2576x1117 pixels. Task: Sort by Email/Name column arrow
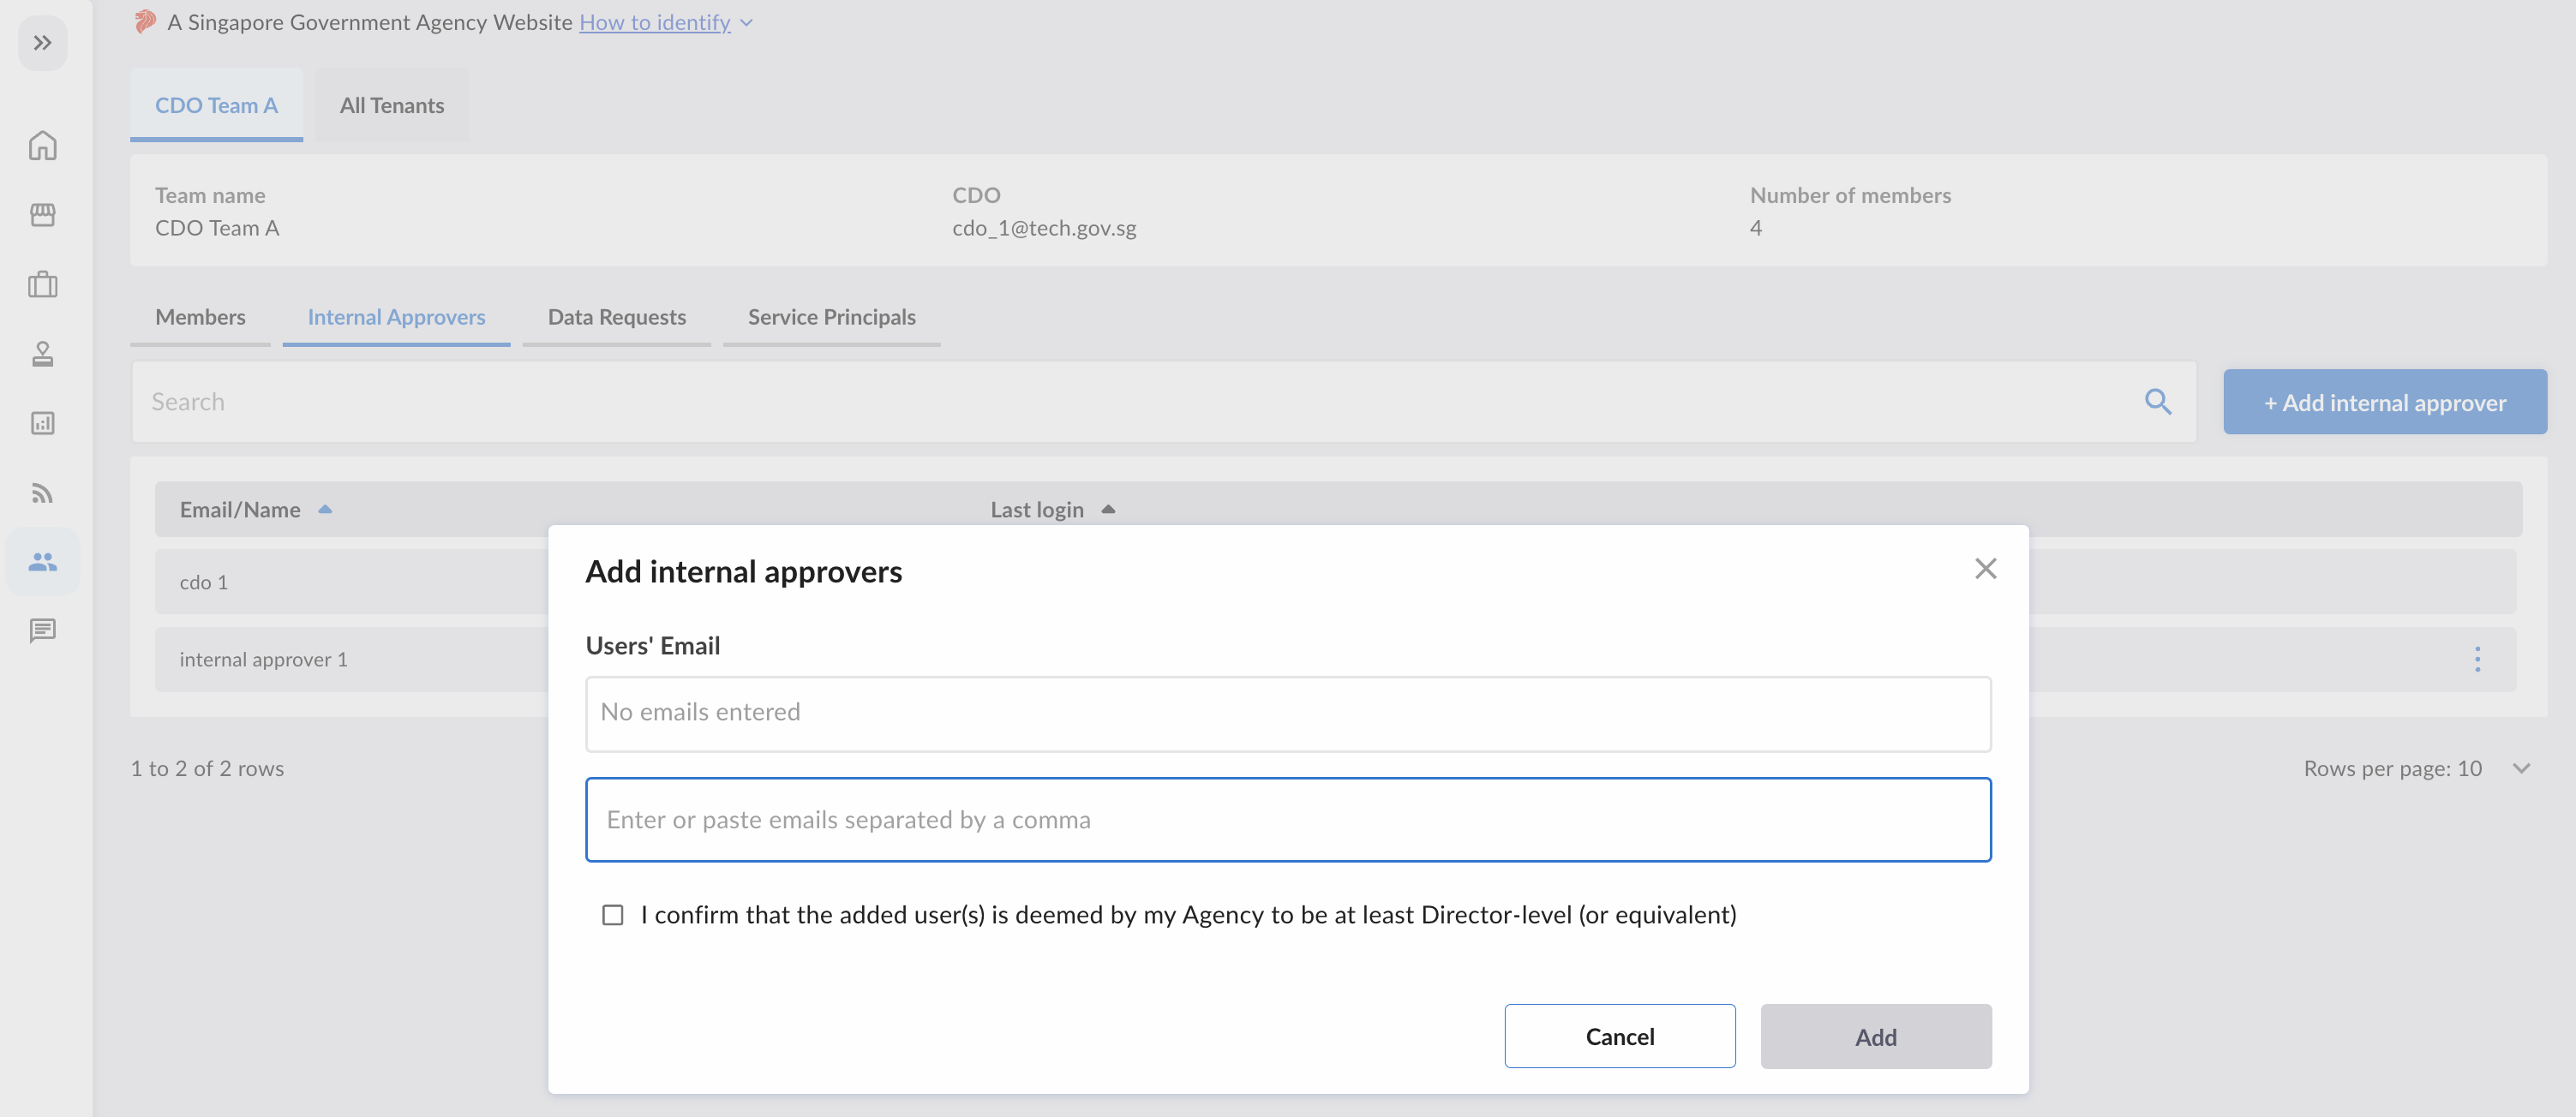point(325,510)
